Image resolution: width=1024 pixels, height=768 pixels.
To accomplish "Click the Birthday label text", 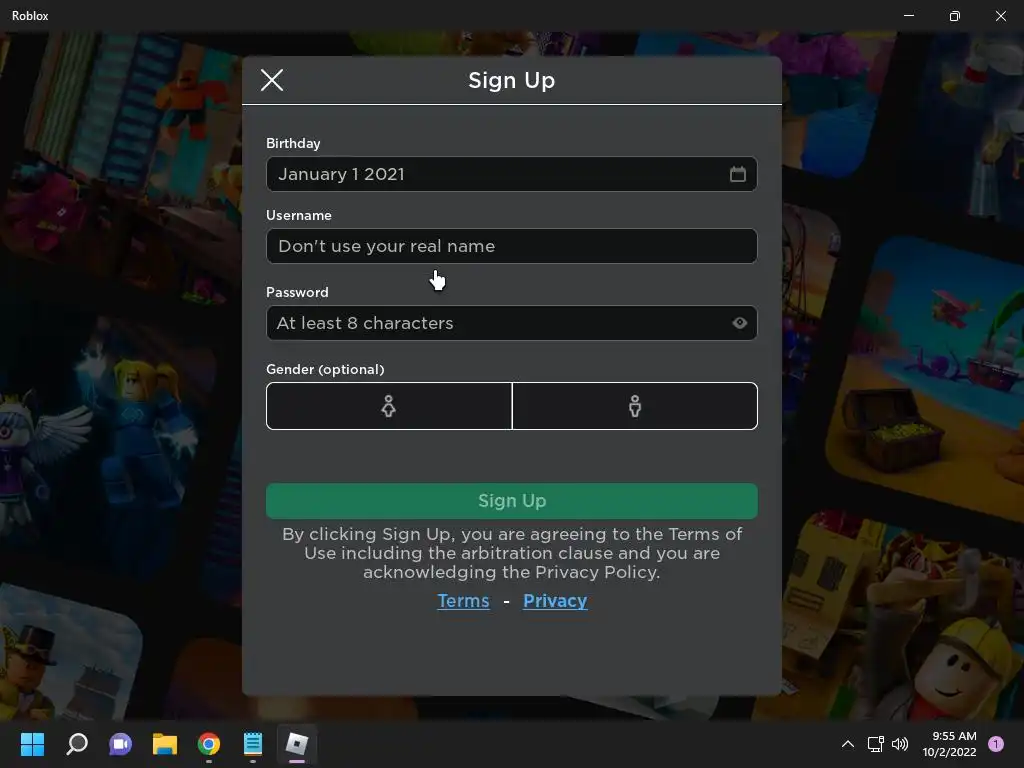I will click(x=293, y=143).
